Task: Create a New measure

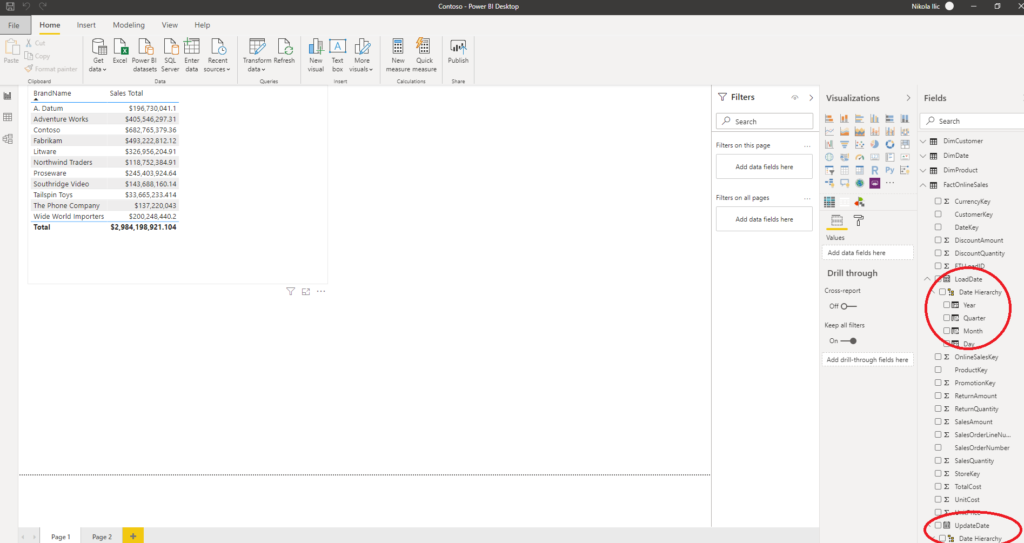Action: click(x=398, y=55)
